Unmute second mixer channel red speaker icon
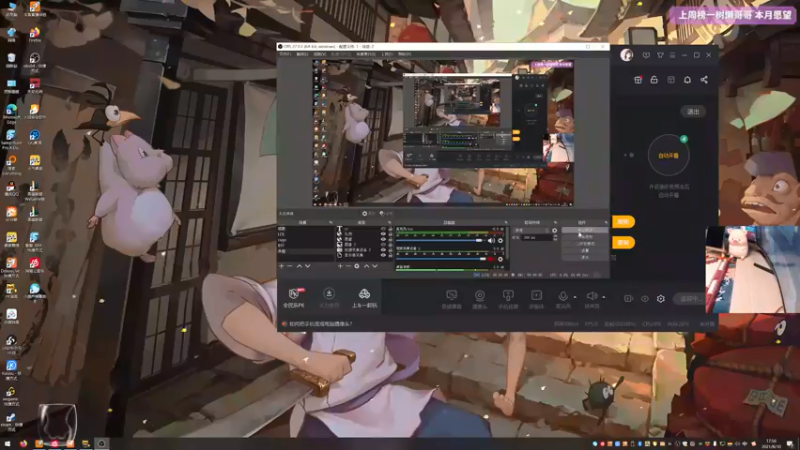Image resolution: width=800 pixels, height=450 pixels. point(491,259)
